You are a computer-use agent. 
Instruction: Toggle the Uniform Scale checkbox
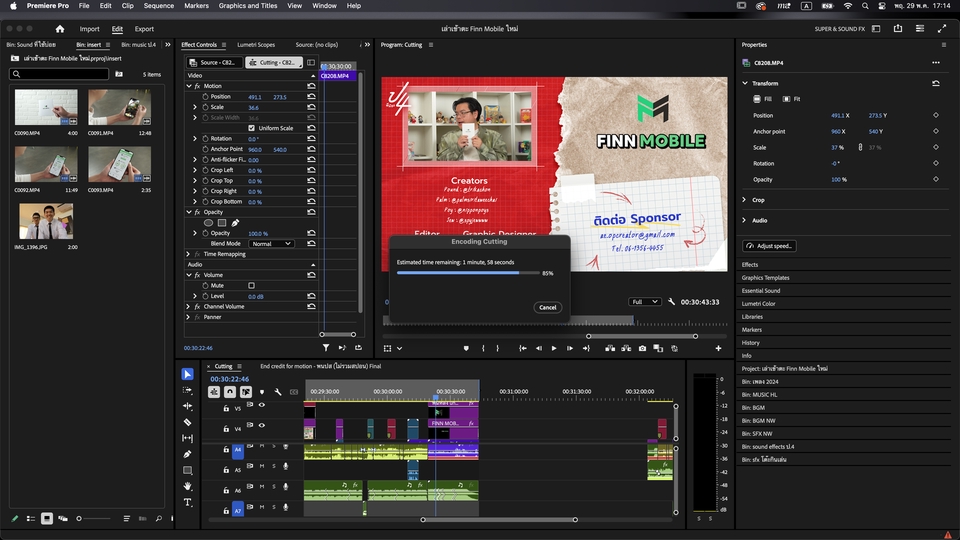[251, 128]
